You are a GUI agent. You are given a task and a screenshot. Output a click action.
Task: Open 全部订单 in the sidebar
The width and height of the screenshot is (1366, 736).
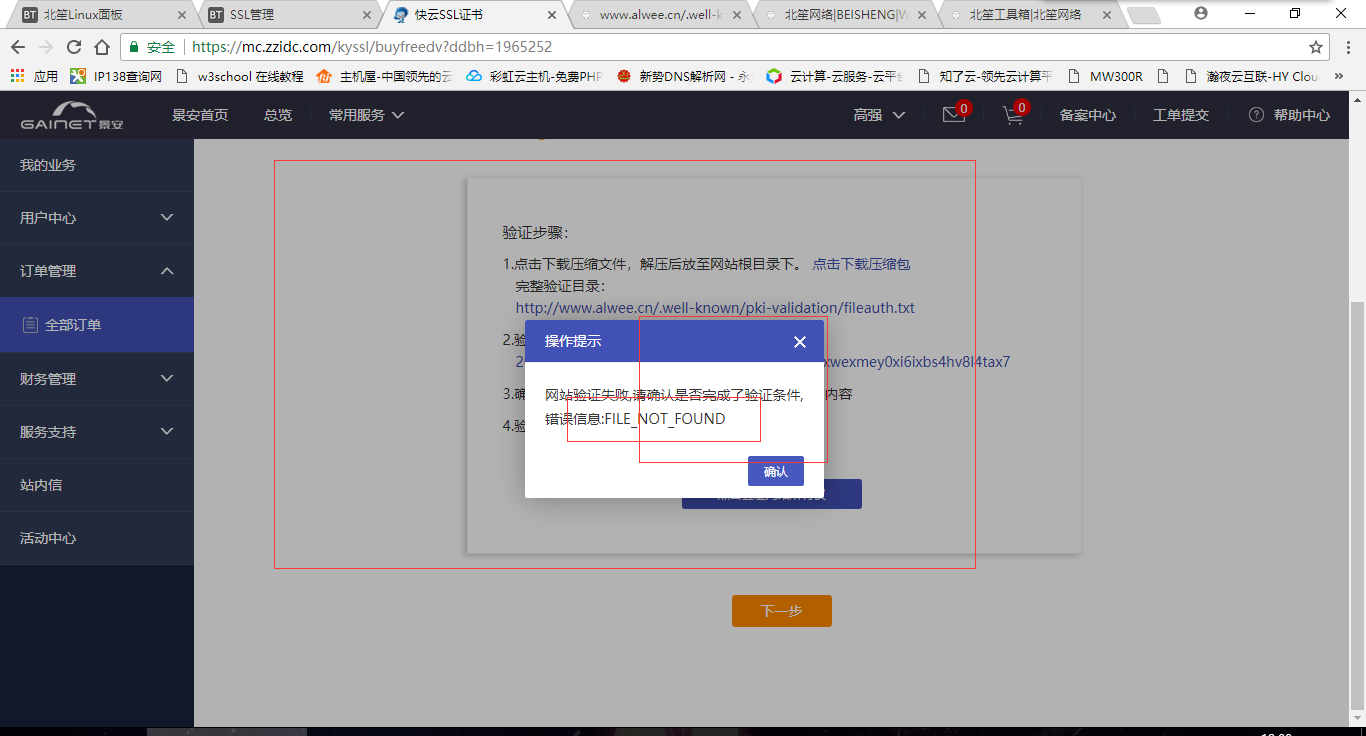[97, 325]
